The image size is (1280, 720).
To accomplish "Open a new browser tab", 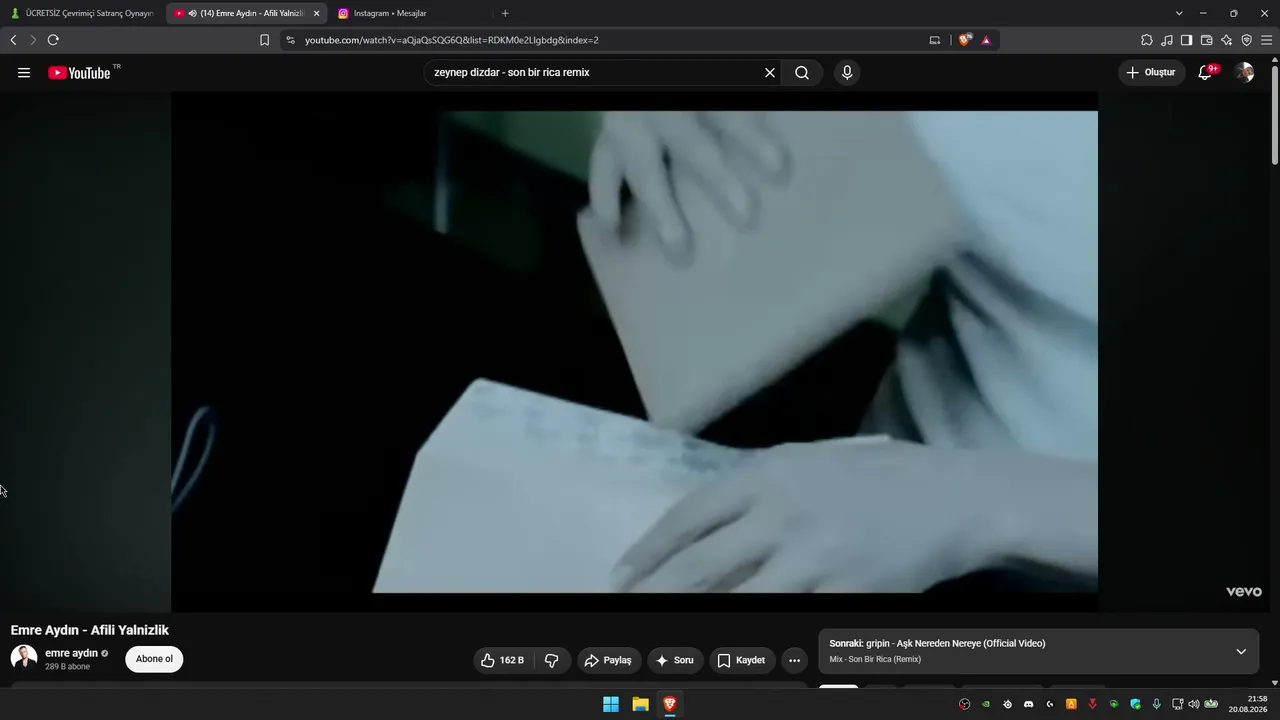I will point(505,13).
